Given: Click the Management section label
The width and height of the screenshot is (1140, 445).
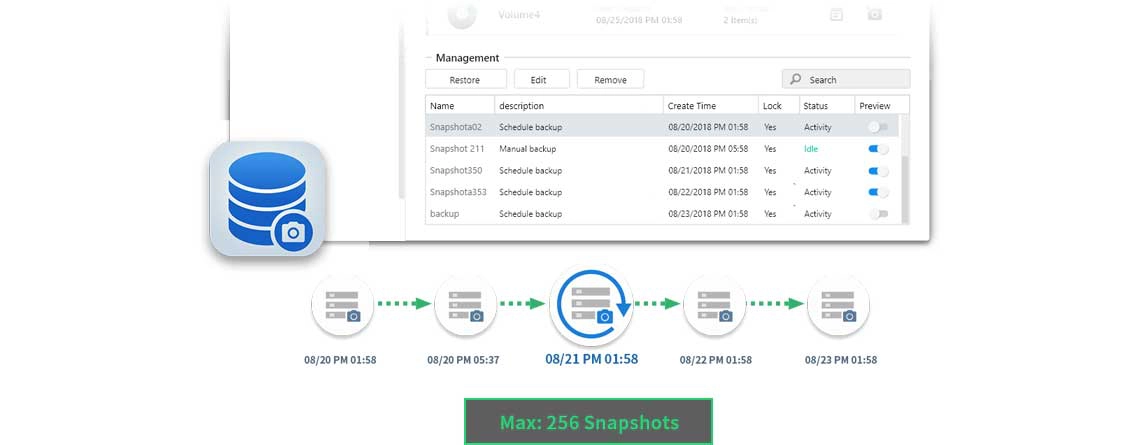Looking at the screenshot, I should point(467,57).
